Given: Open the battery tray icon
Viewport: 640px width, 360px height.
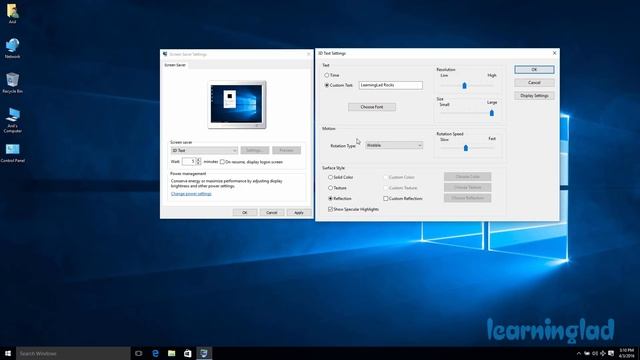Looking at the screenshot, I should click(x=587, y=353).
